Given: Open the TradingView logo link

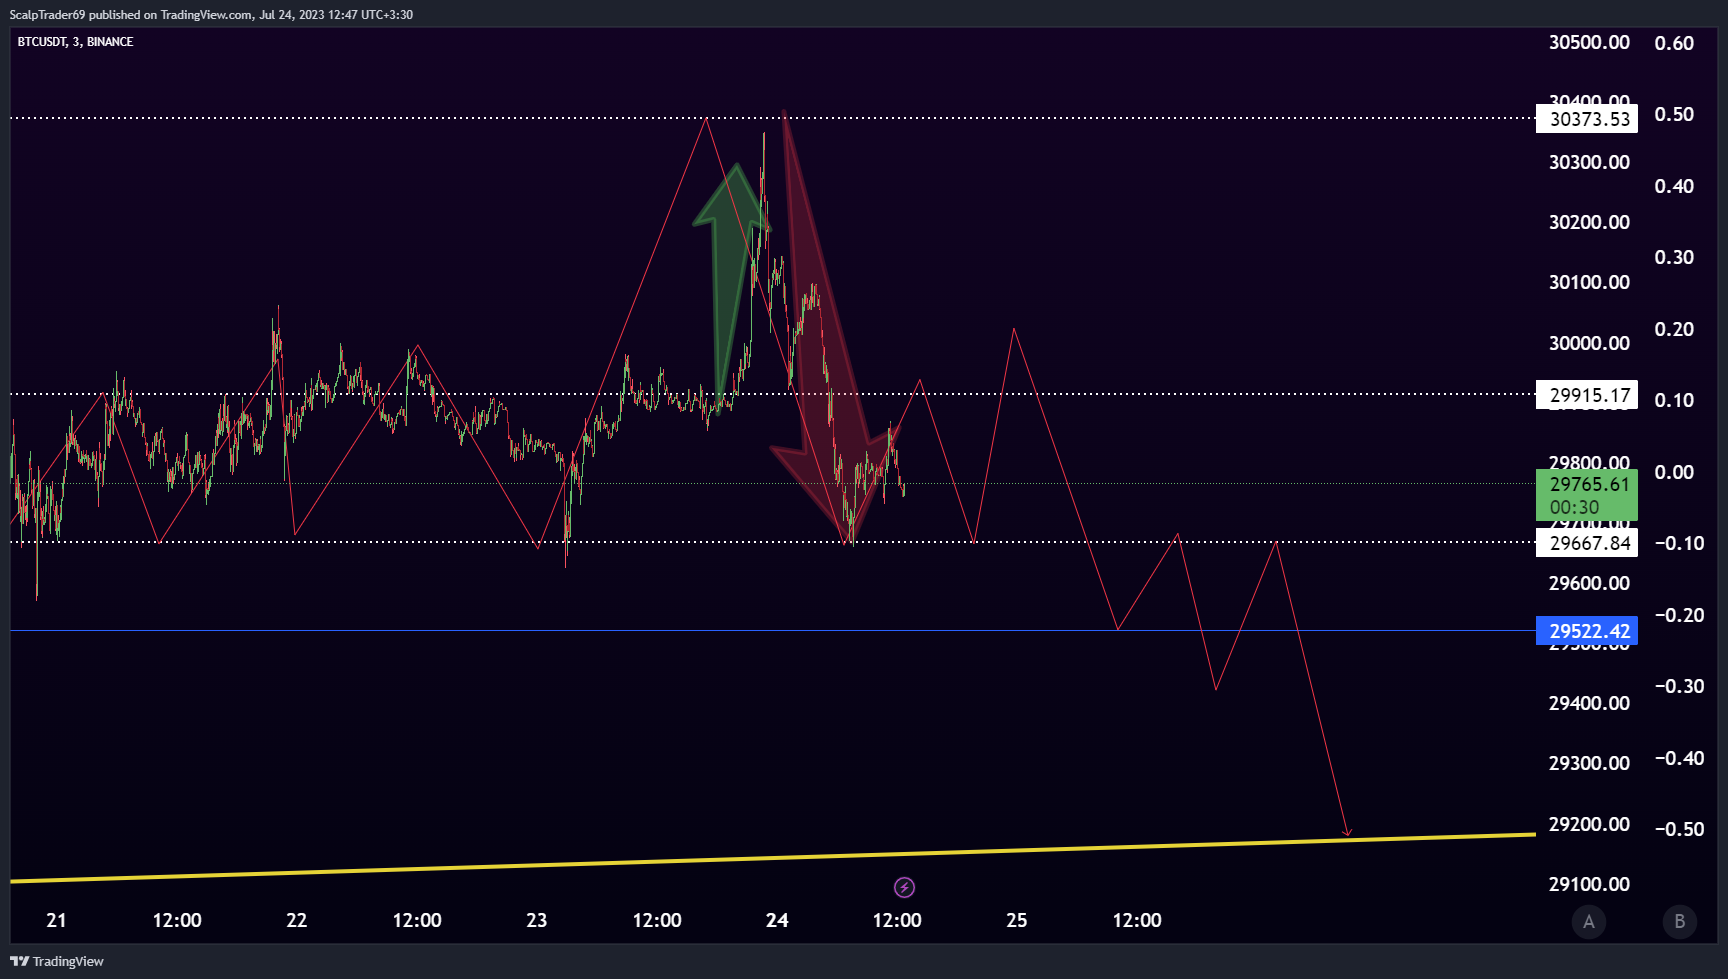Looking at the screenshot, I should click(57, 961).
